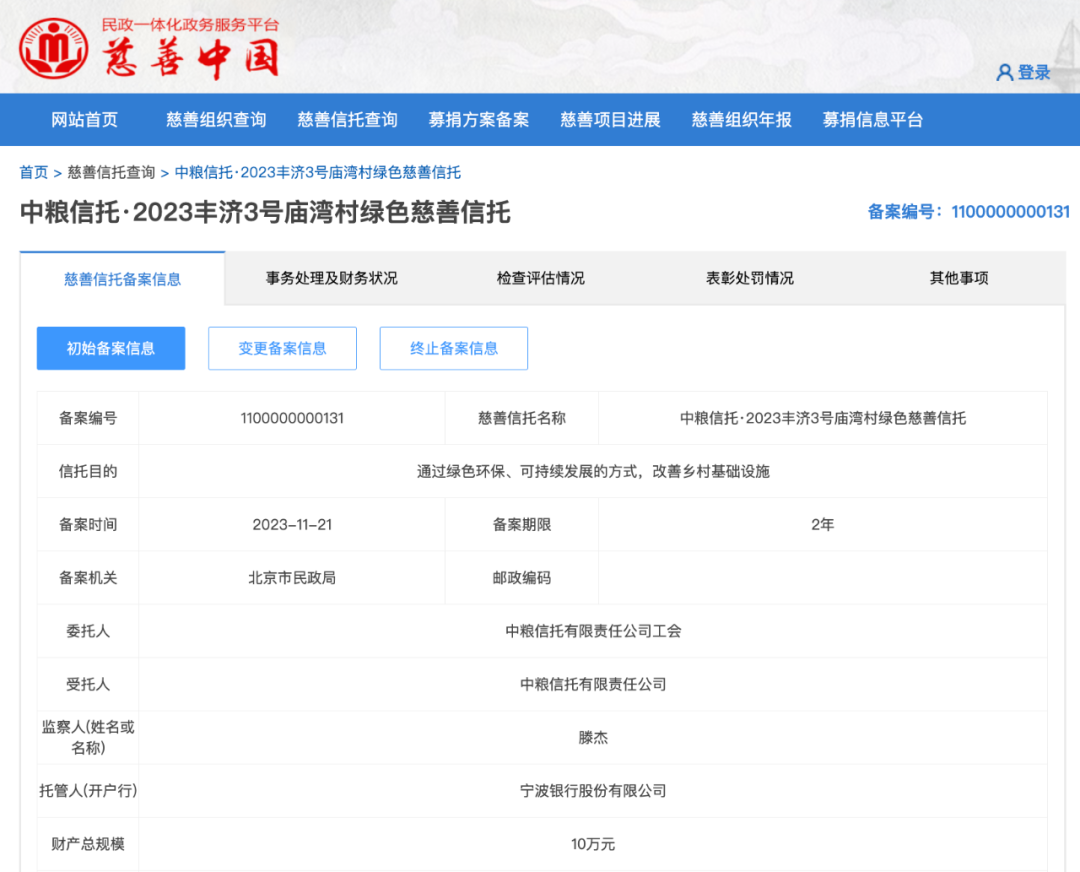Screen dimensions: 1080x872
Task: Click the trust name breadcrumb link
Action: [318, 172]
